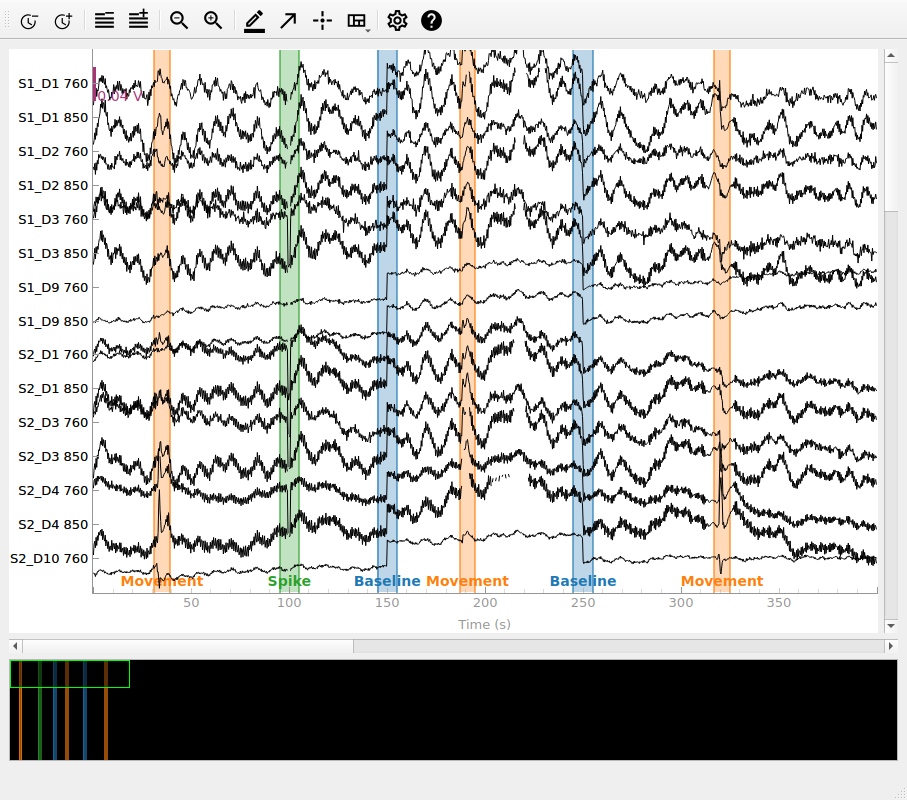Select the Baseline annotation near 150 seconds
Image resolution: width=907 pixels, height=800 pixels.
click(x=387, y=581)
